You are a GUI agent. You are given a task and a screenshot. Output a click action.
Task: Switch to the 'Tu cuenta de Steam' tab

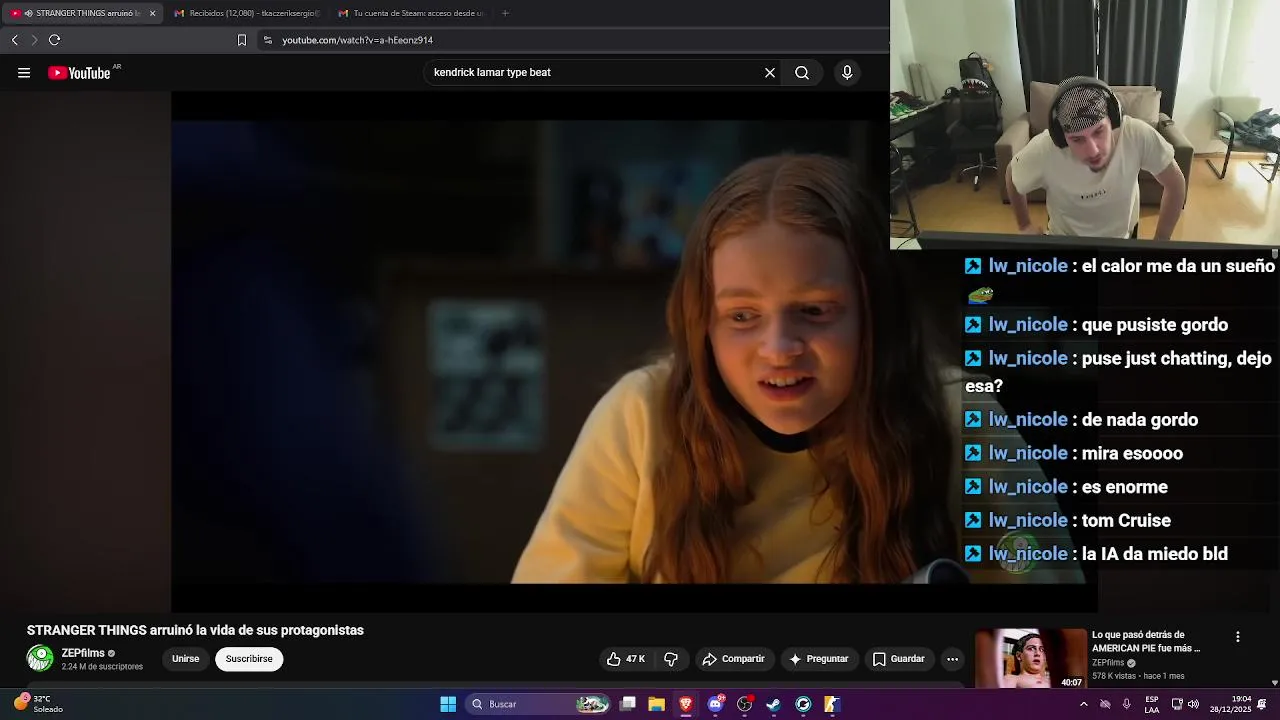[x=410, y=13]
